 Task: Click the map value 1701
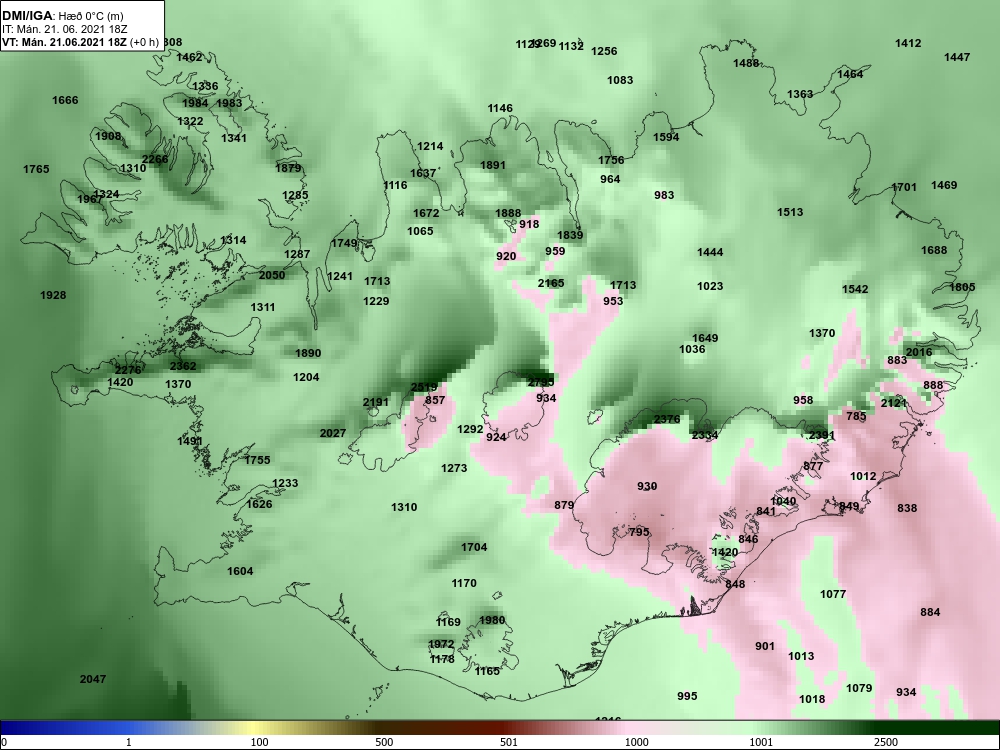pos(904,188)
